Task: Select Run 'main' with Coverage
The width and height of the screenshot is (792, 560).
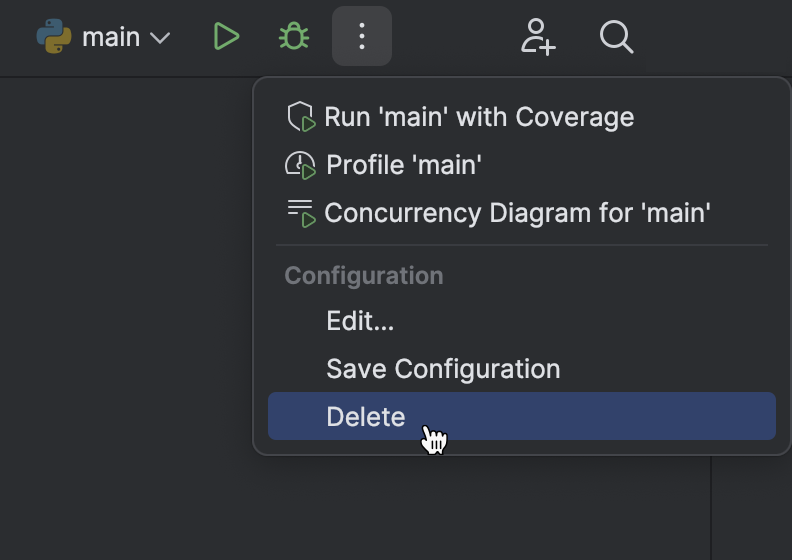Action: pos(479,117)
